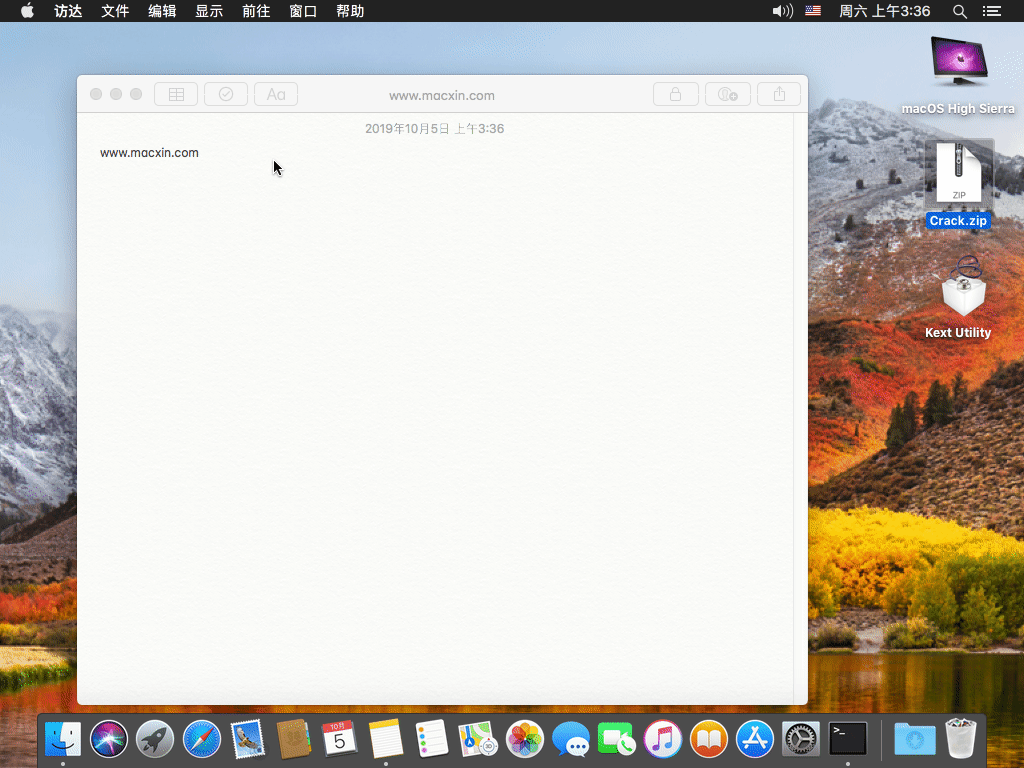
Task: Close the Notes window
Action: [x=96, y=94]
